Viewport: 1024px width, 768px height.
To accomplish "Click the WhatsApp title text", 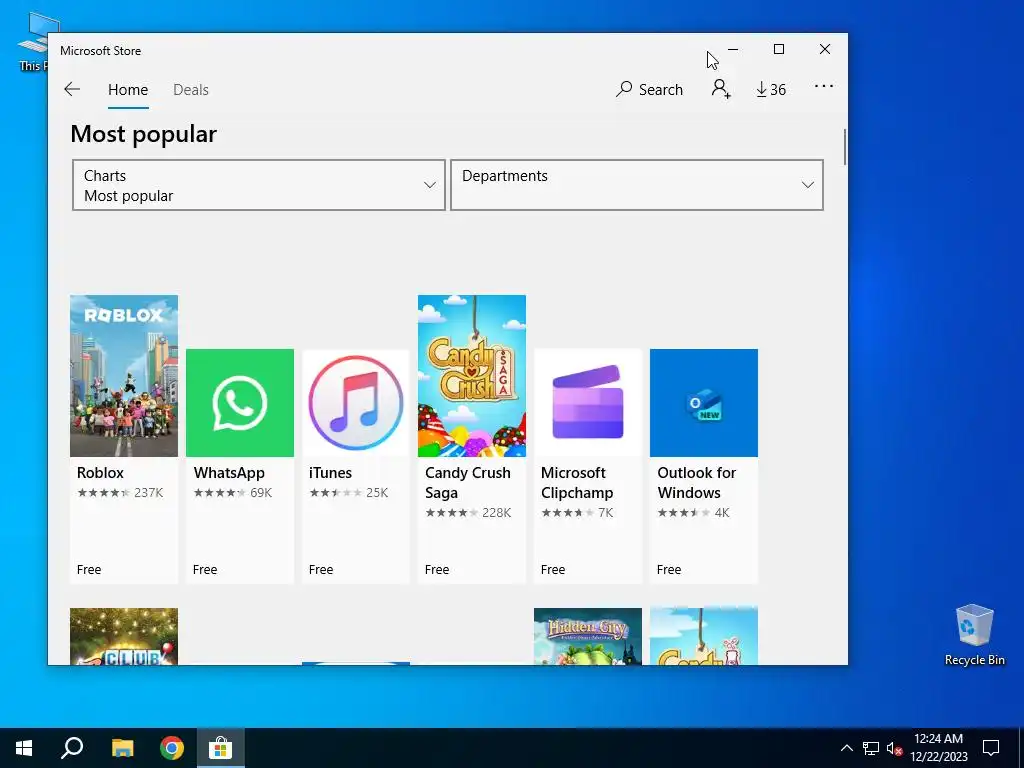I will 229,473.
